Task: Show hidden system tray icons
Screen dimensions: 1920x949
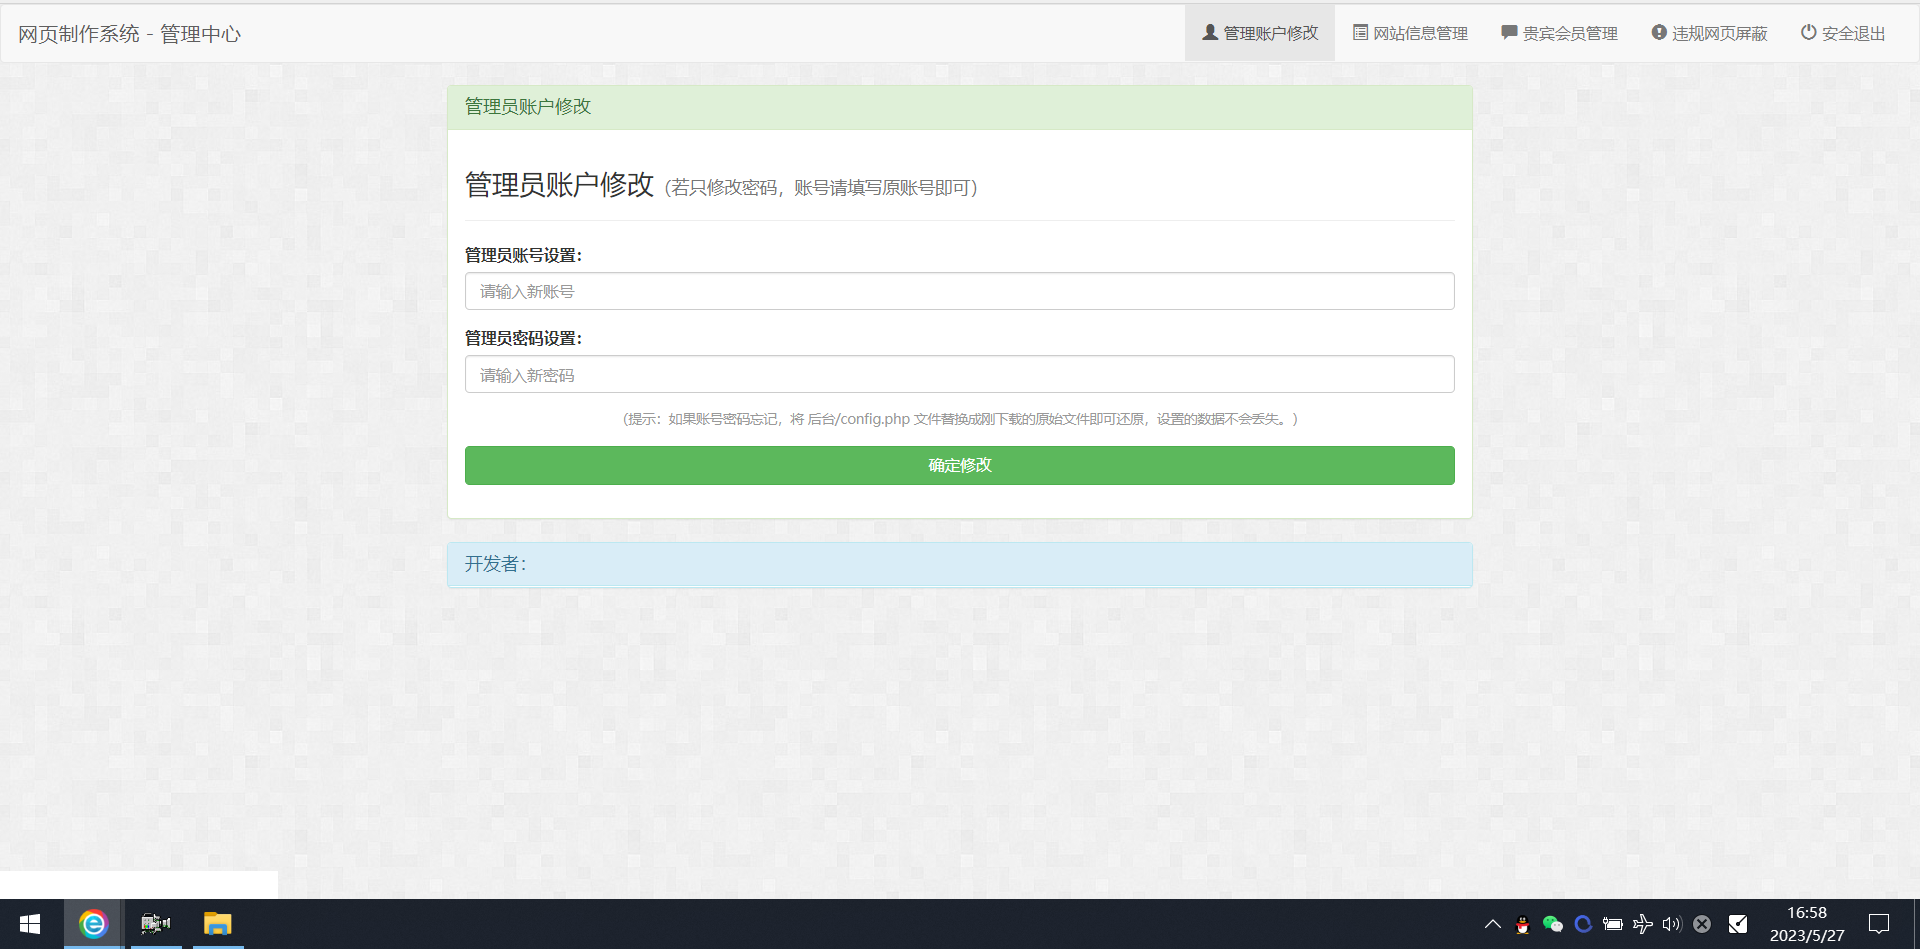Action: [1493, 924]
